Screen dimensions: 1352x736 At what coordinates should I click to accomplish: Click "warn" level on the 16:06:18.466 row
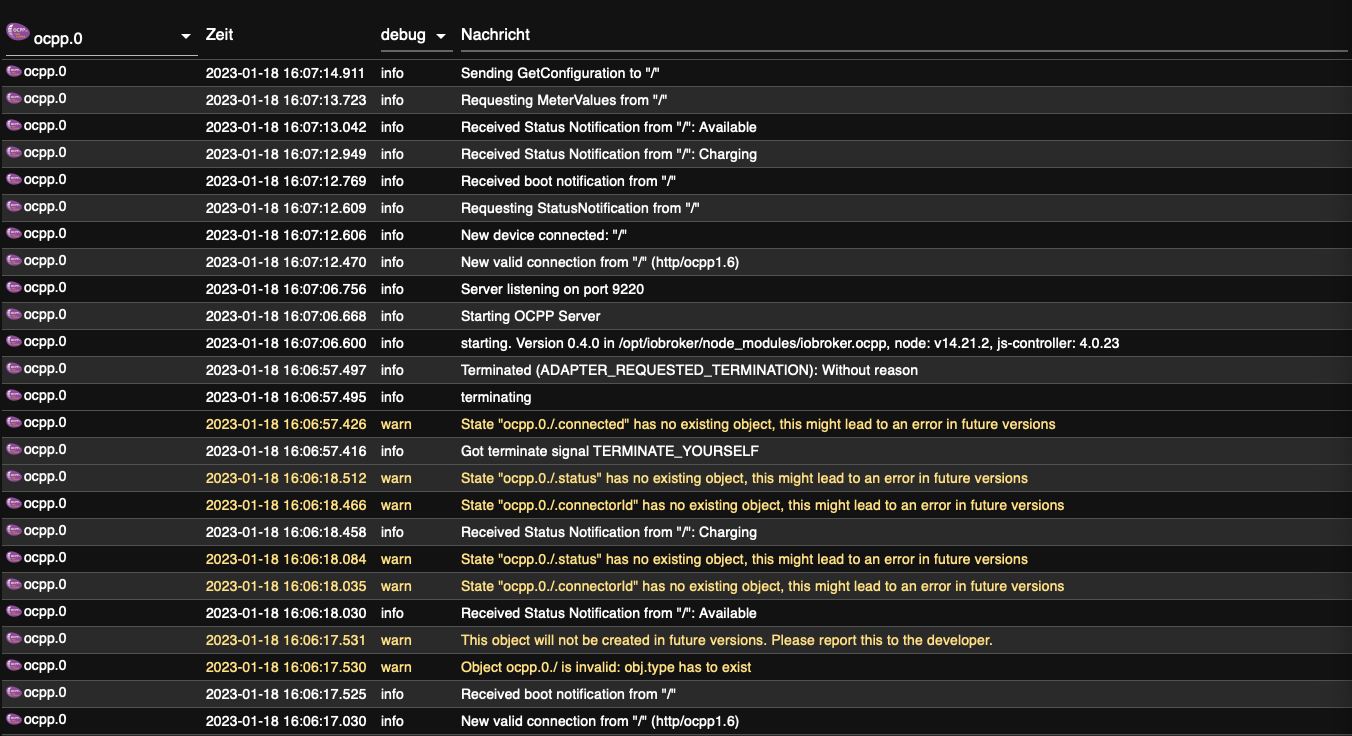click(396, 505)
